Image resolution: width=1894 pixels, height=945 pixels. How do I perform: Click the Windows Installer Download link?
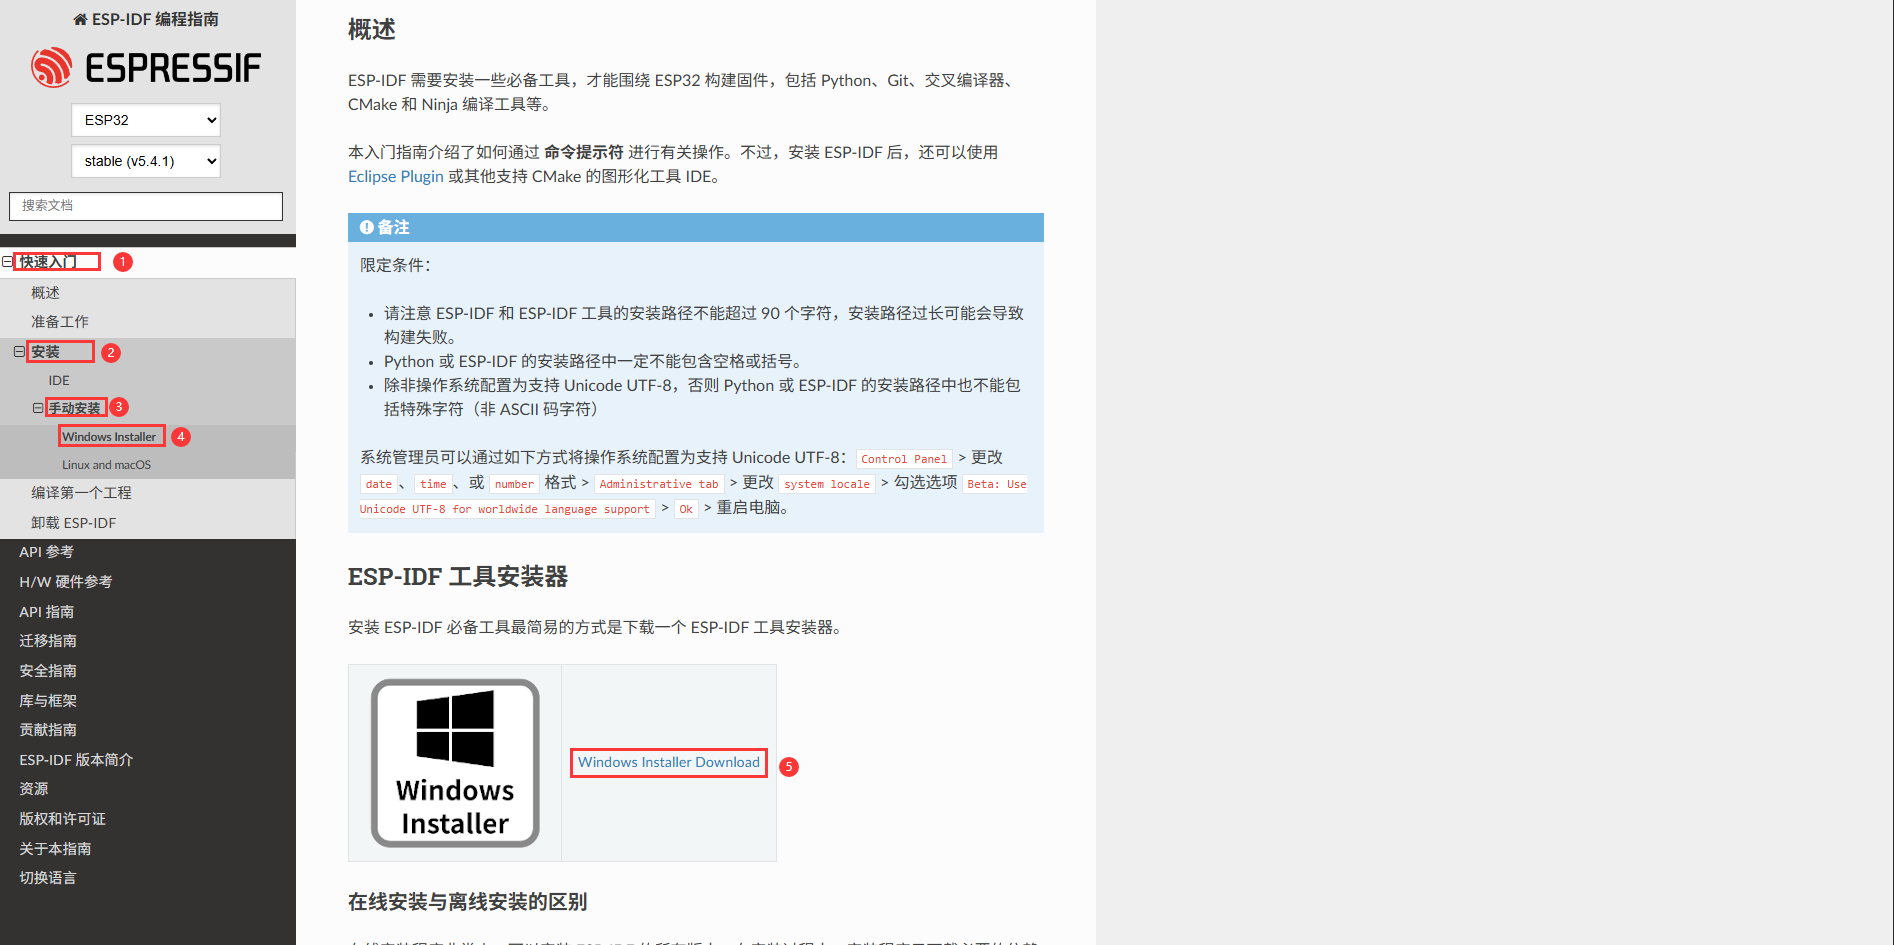668,762
